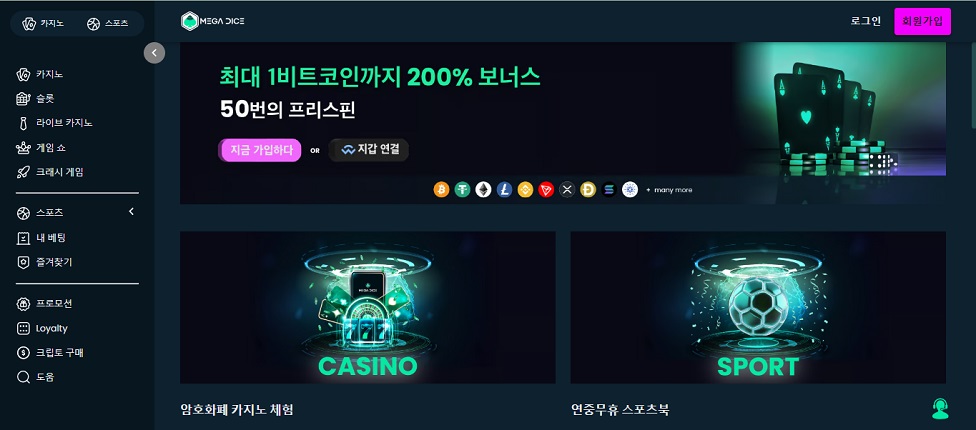The width and height of the screenshot is (976, 430).
Task: Click the Mega Dice logo
Action: (212, 21)
